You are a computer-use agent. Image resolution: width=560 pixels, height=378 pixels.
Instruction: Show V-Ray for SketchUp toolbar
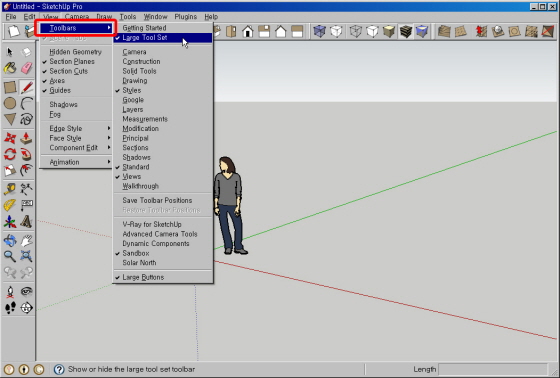coord(163,224)
